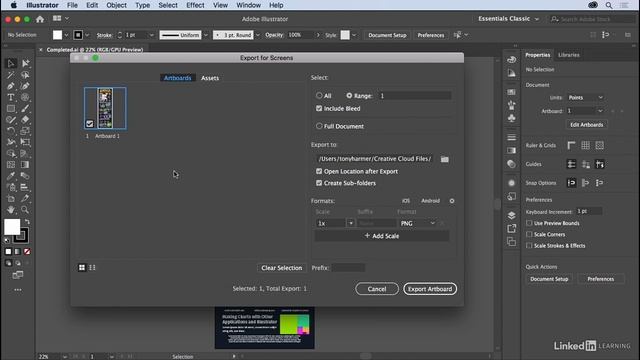The height and width of the screenshot is (360, 640).
Task: Select the Direct Selection tool
Action: pos(25,63)
